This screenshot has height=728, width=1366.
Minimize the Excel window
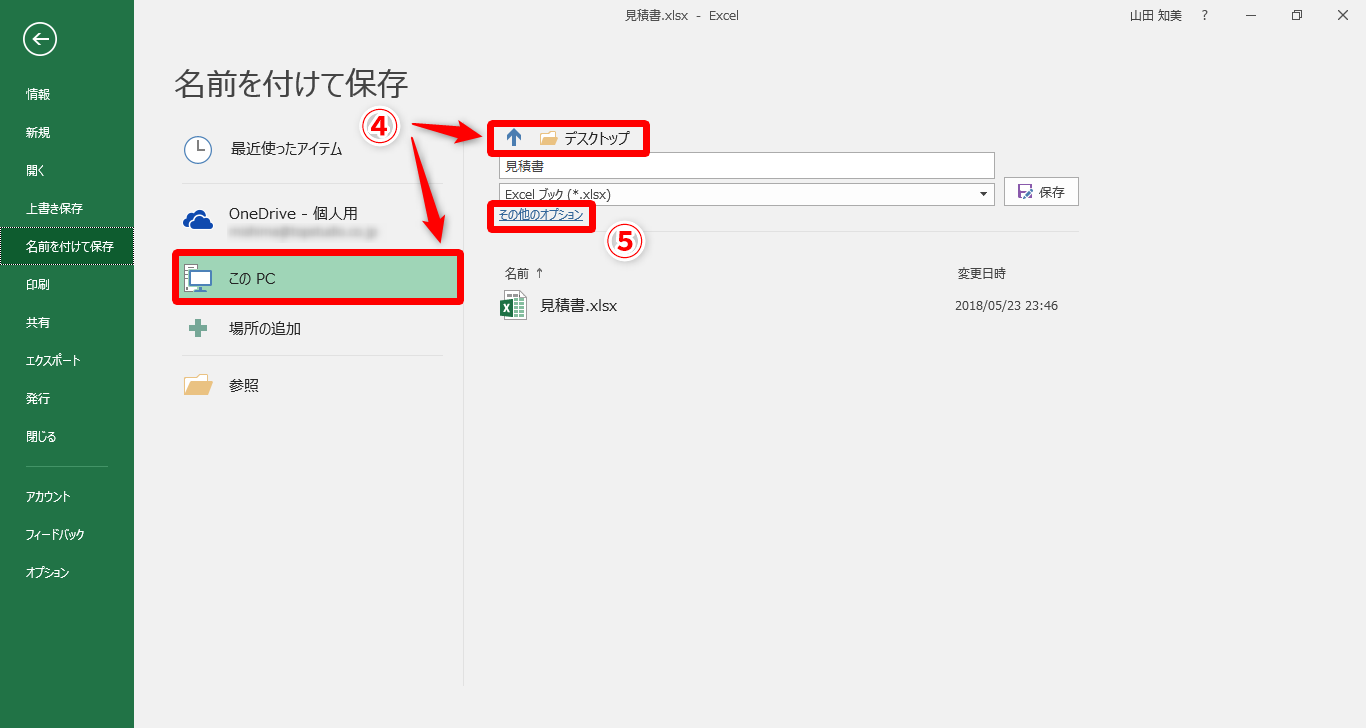pos(1251,15)
